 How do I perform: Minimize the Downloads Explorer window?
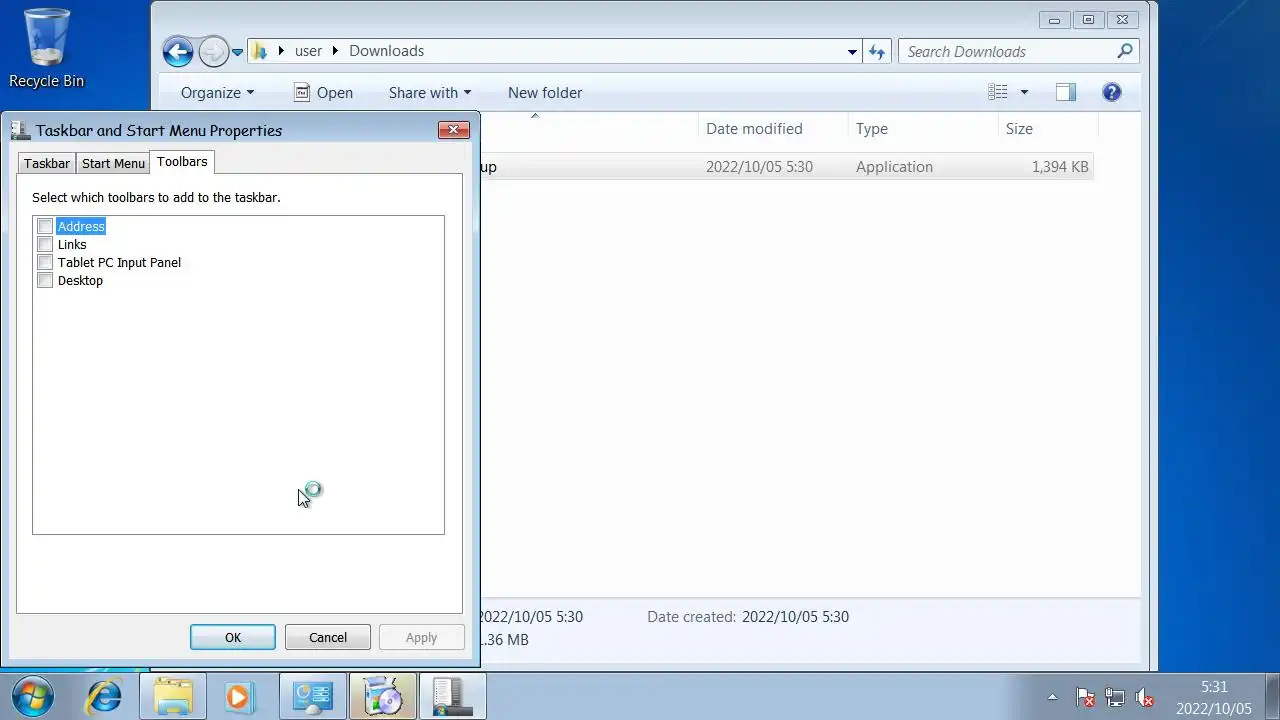tap(1054, 20)
